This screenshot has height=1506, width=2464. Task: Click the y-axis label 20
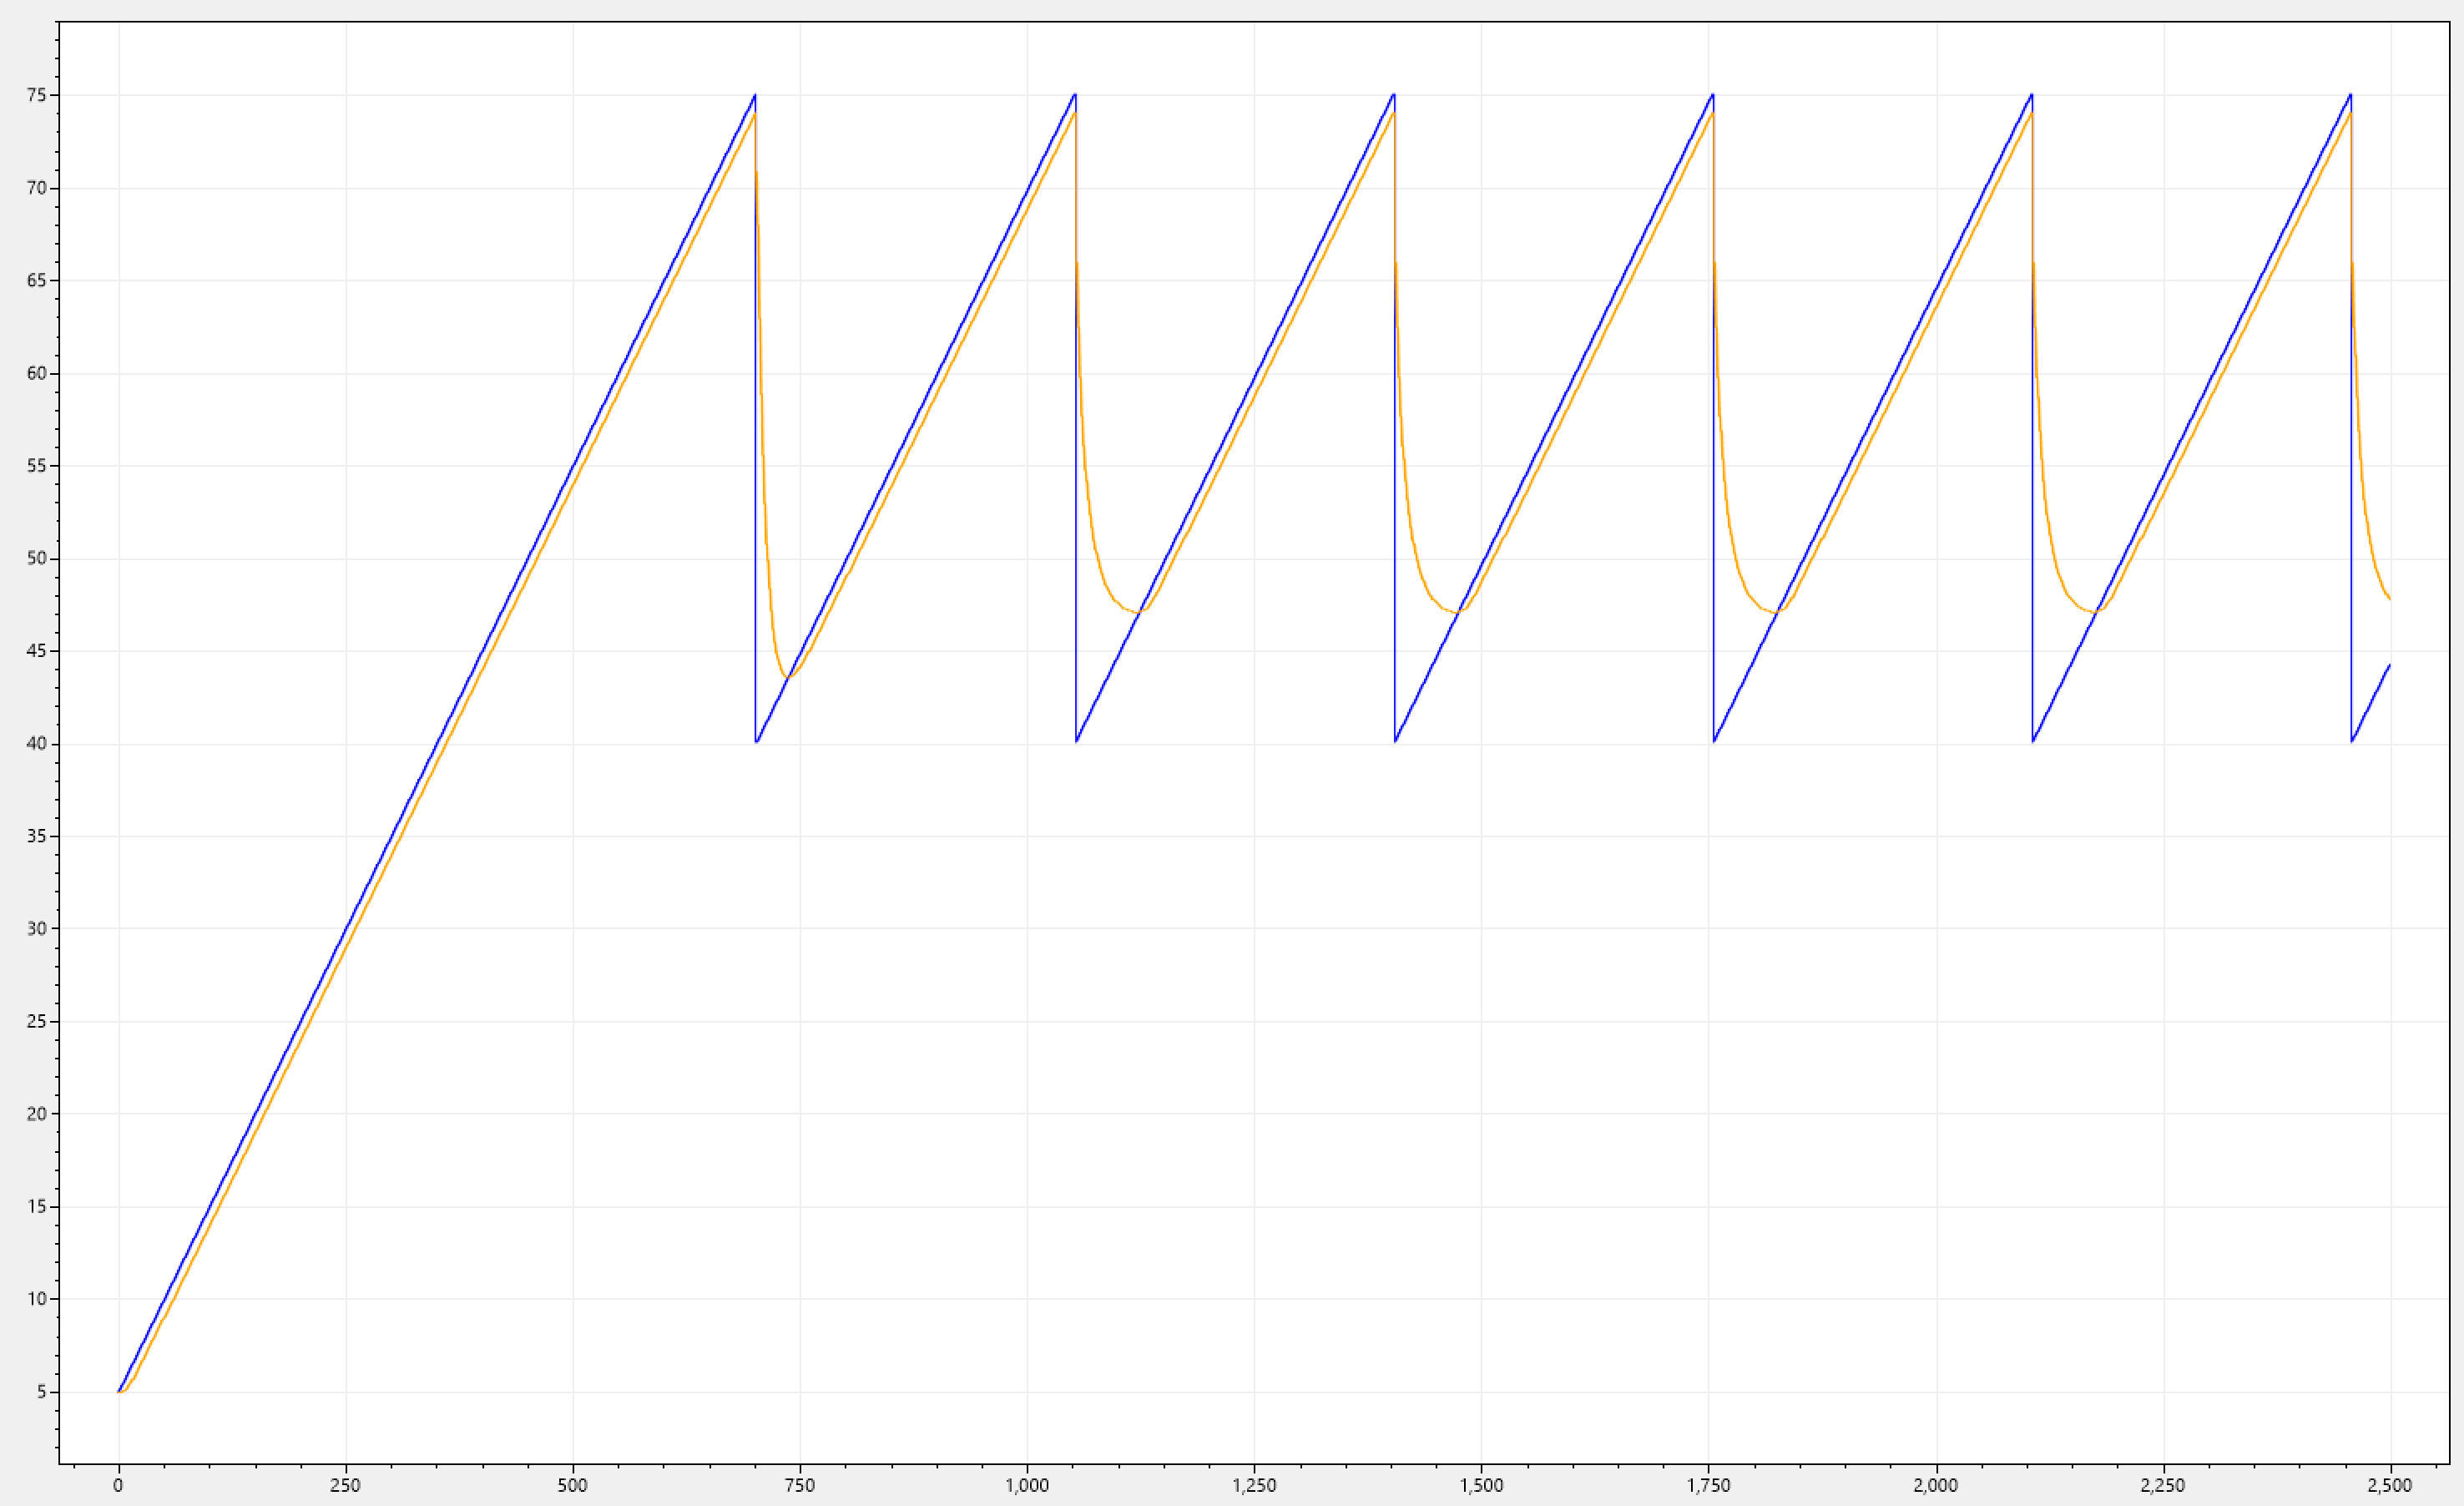(x=37, y=1113)
